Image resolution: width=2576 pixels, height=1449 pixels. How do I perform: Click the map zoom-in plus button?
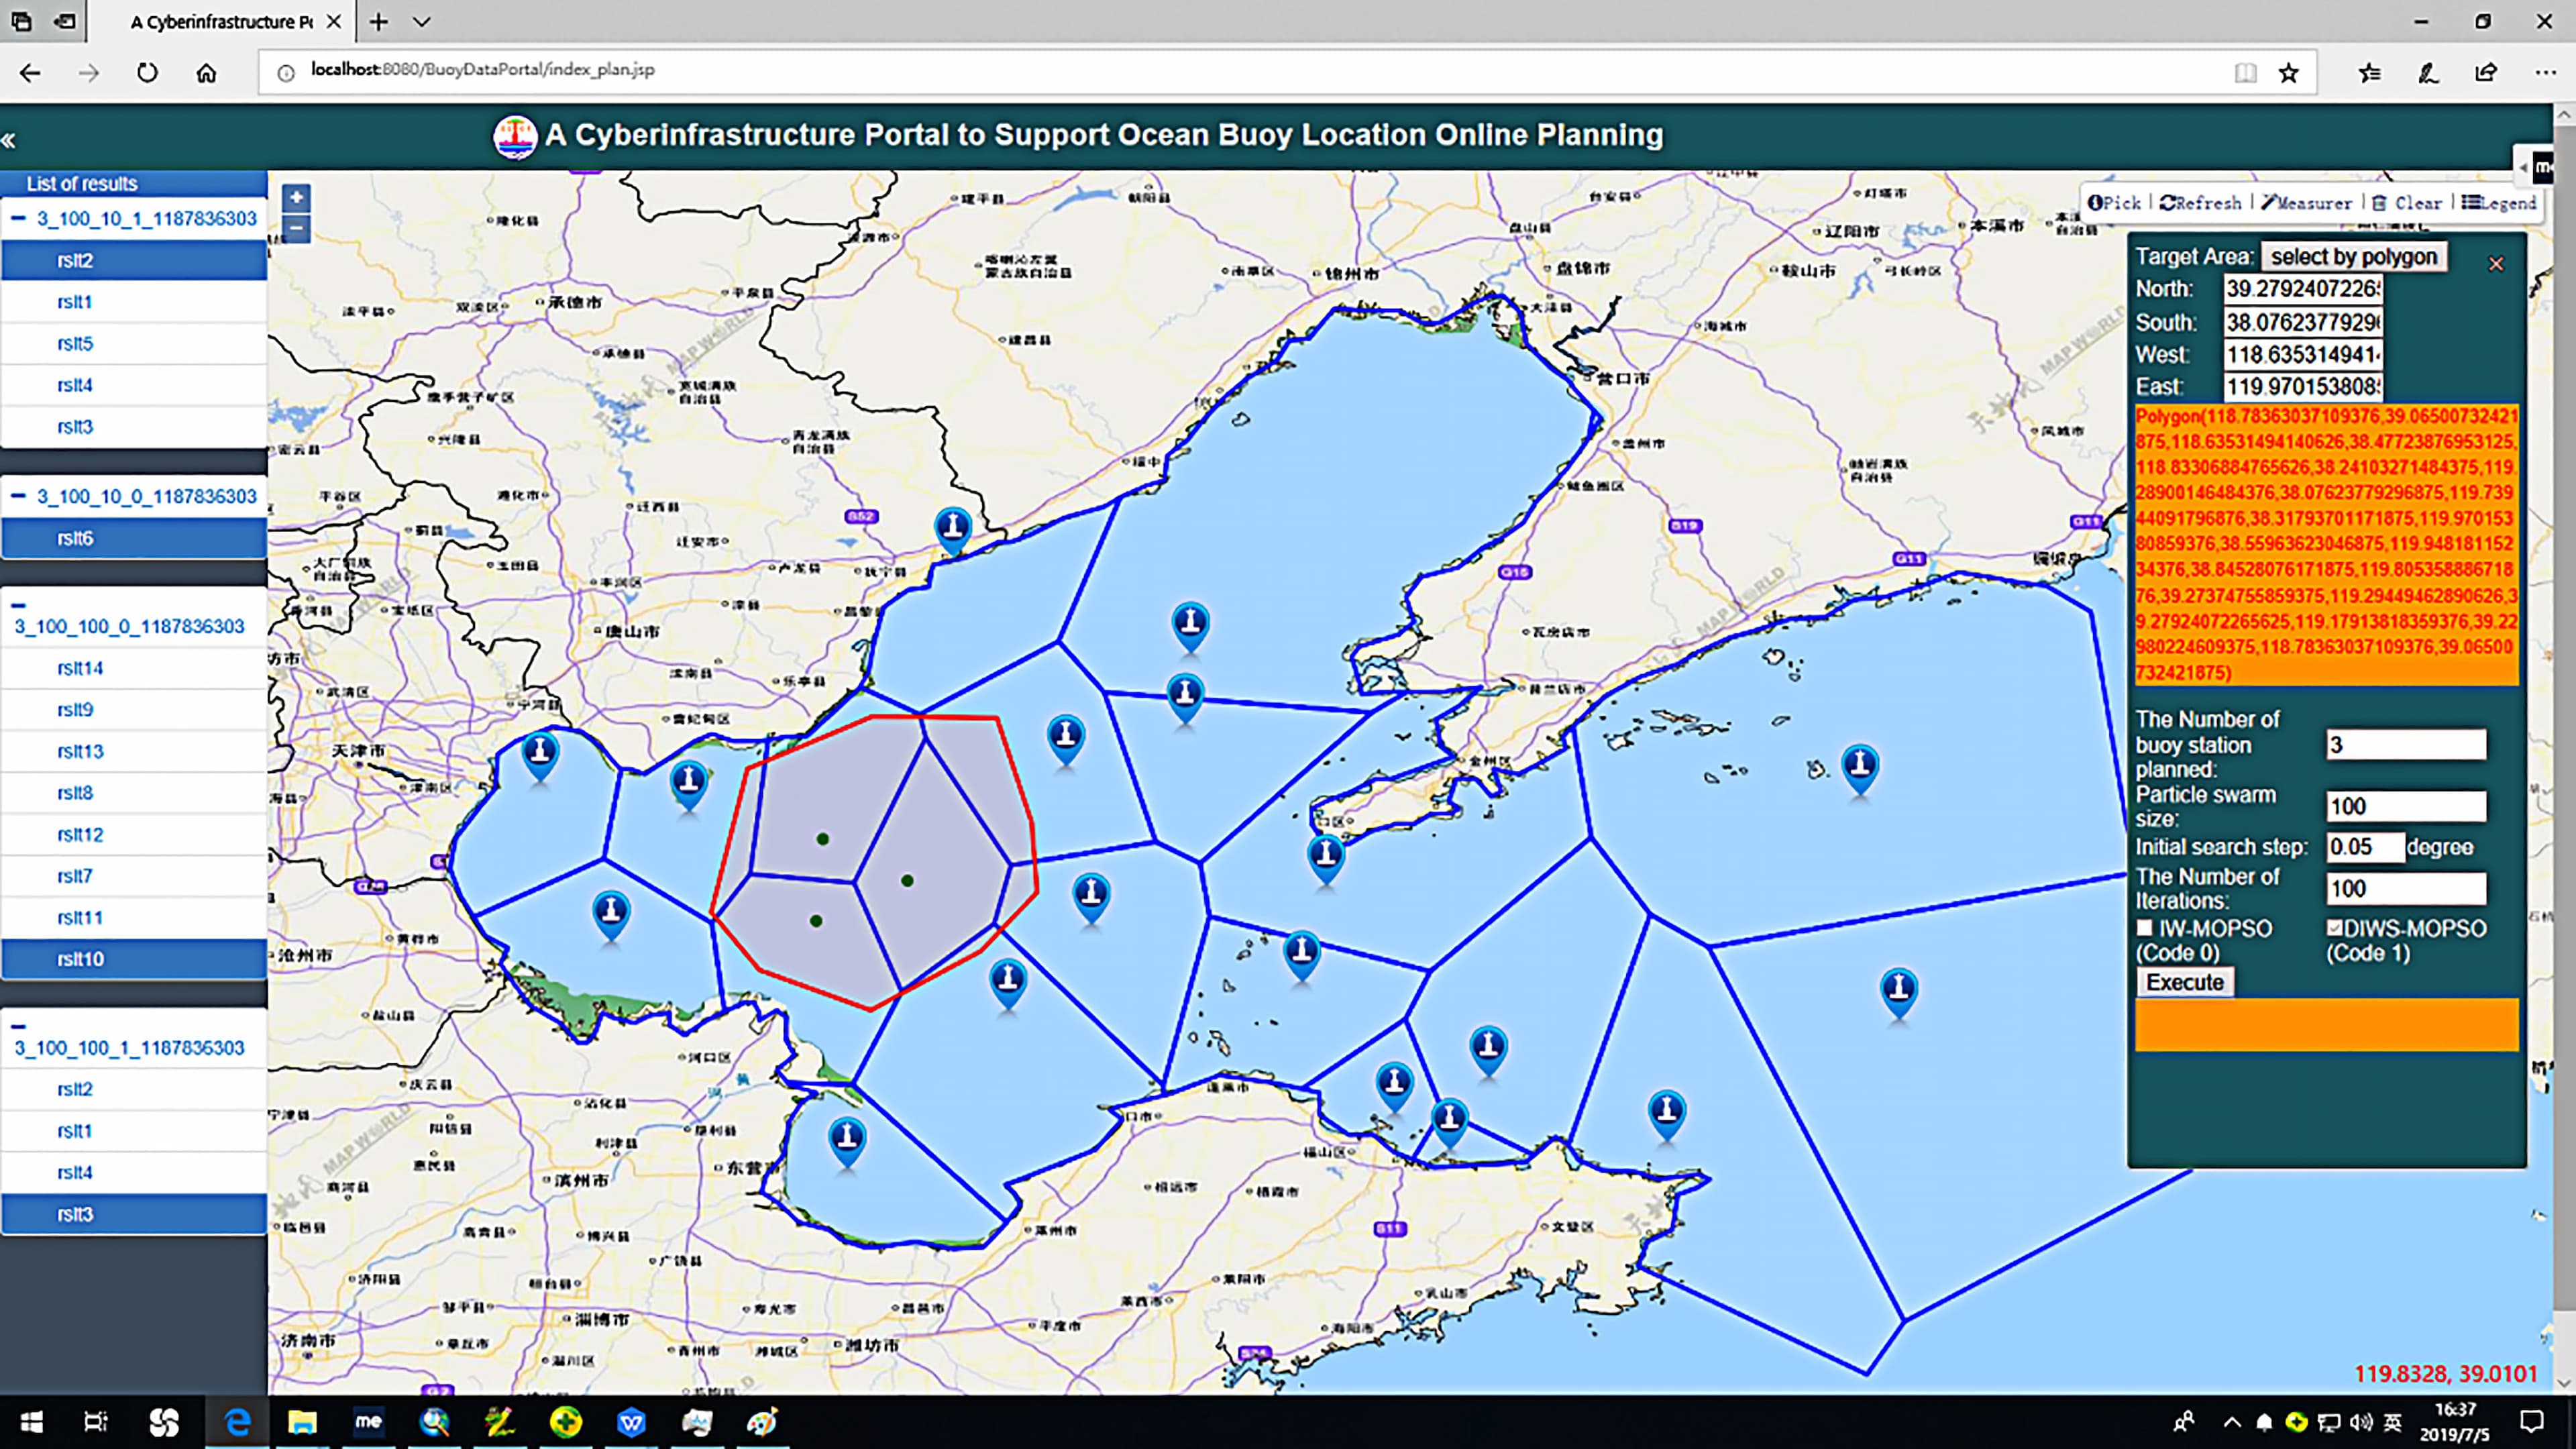point(296,197)
